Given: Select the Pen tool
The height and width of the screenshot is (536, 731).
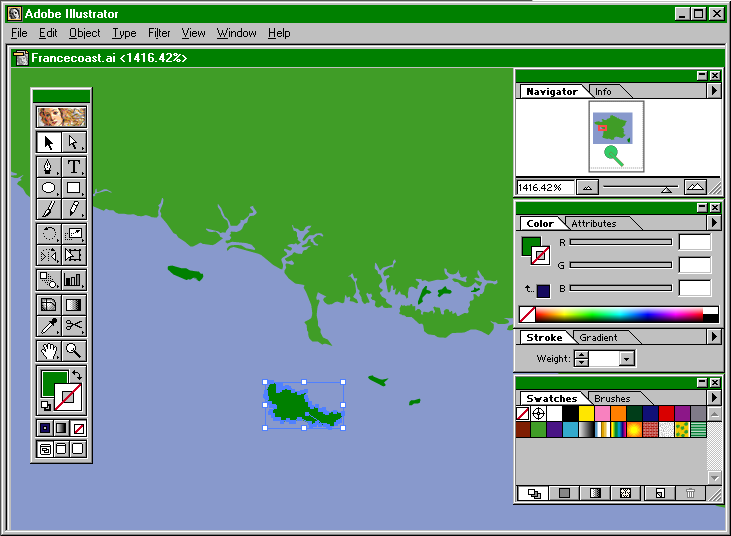Looking at the screenshot, I should tap(48, 167).
